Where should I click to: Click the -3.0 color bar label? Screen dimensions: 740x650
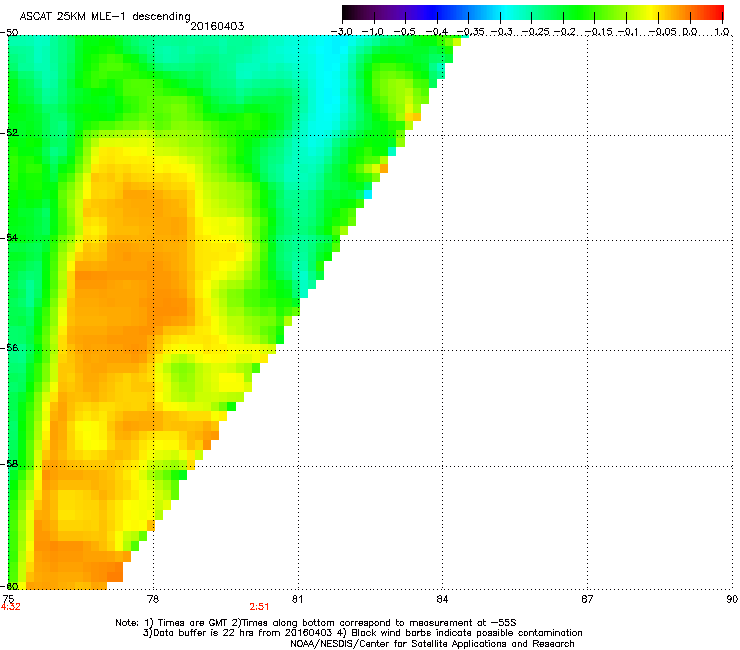[x=341, y=32]
